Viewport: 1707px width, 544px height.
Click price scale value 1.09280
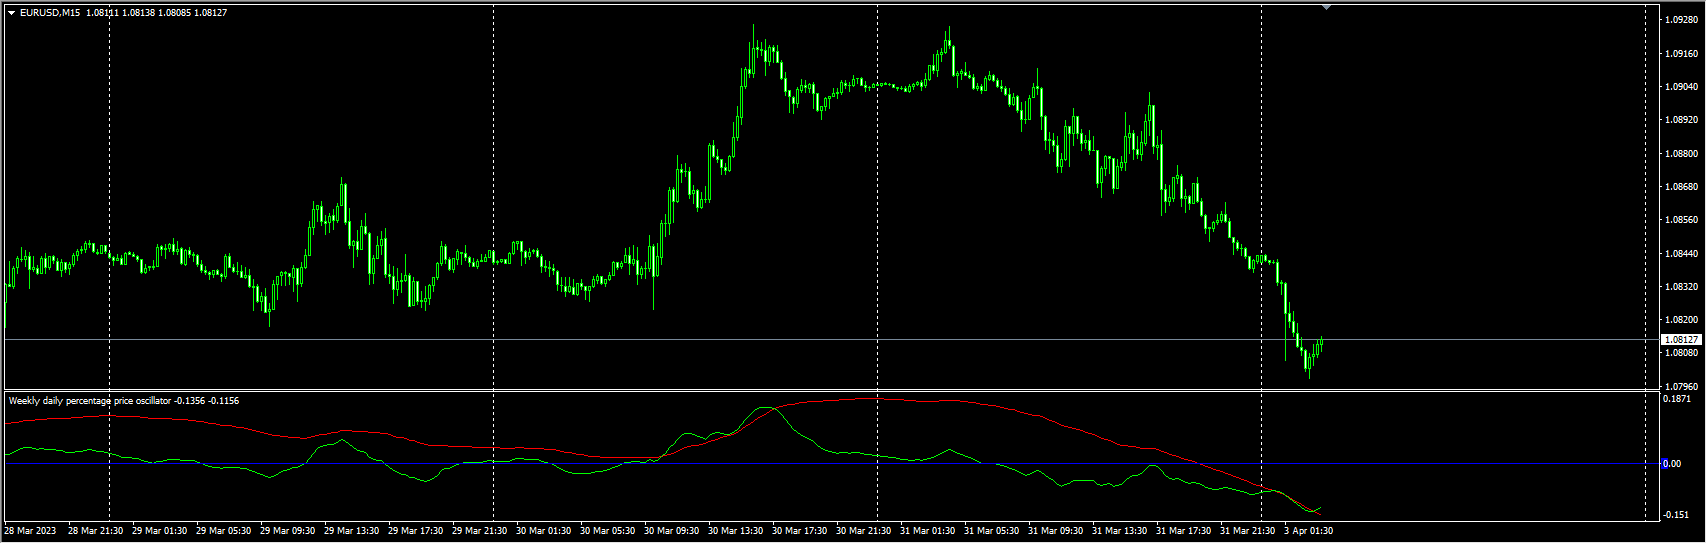[x=1680, y=20]
